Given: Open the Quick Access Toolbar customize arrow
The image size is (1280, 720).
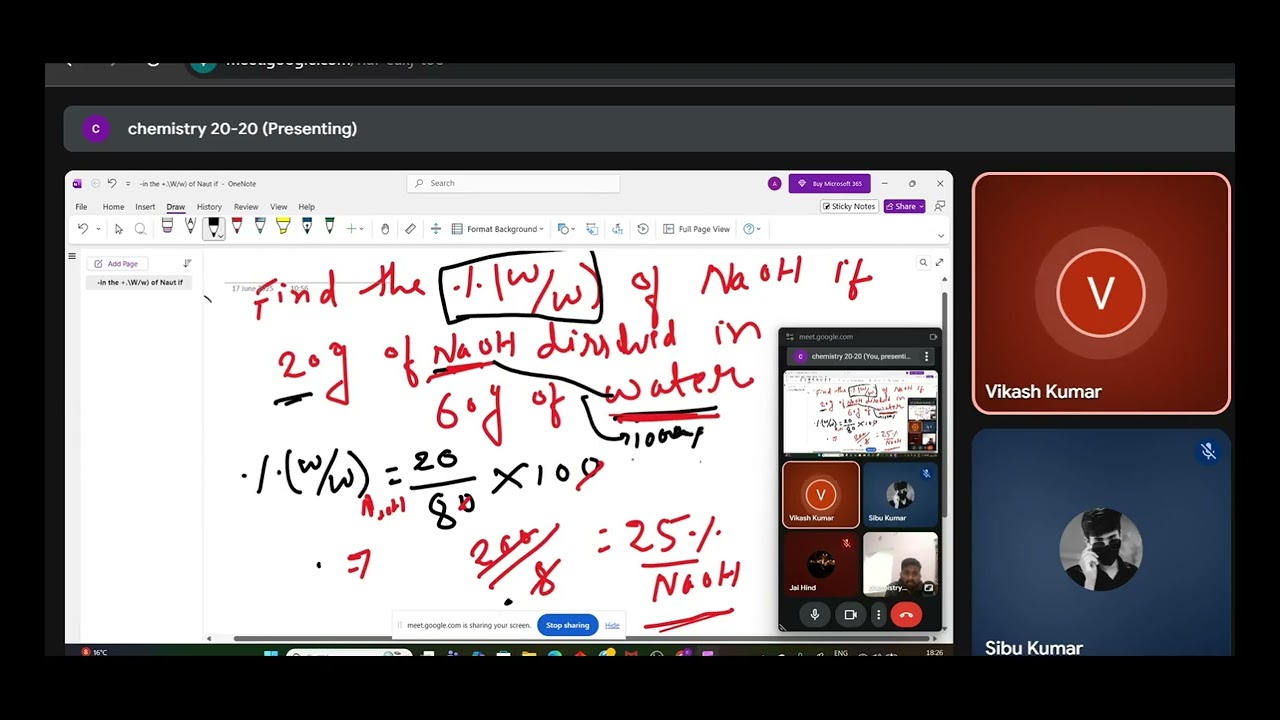Looking at the screenshot, I should click(x=128, y=184).
